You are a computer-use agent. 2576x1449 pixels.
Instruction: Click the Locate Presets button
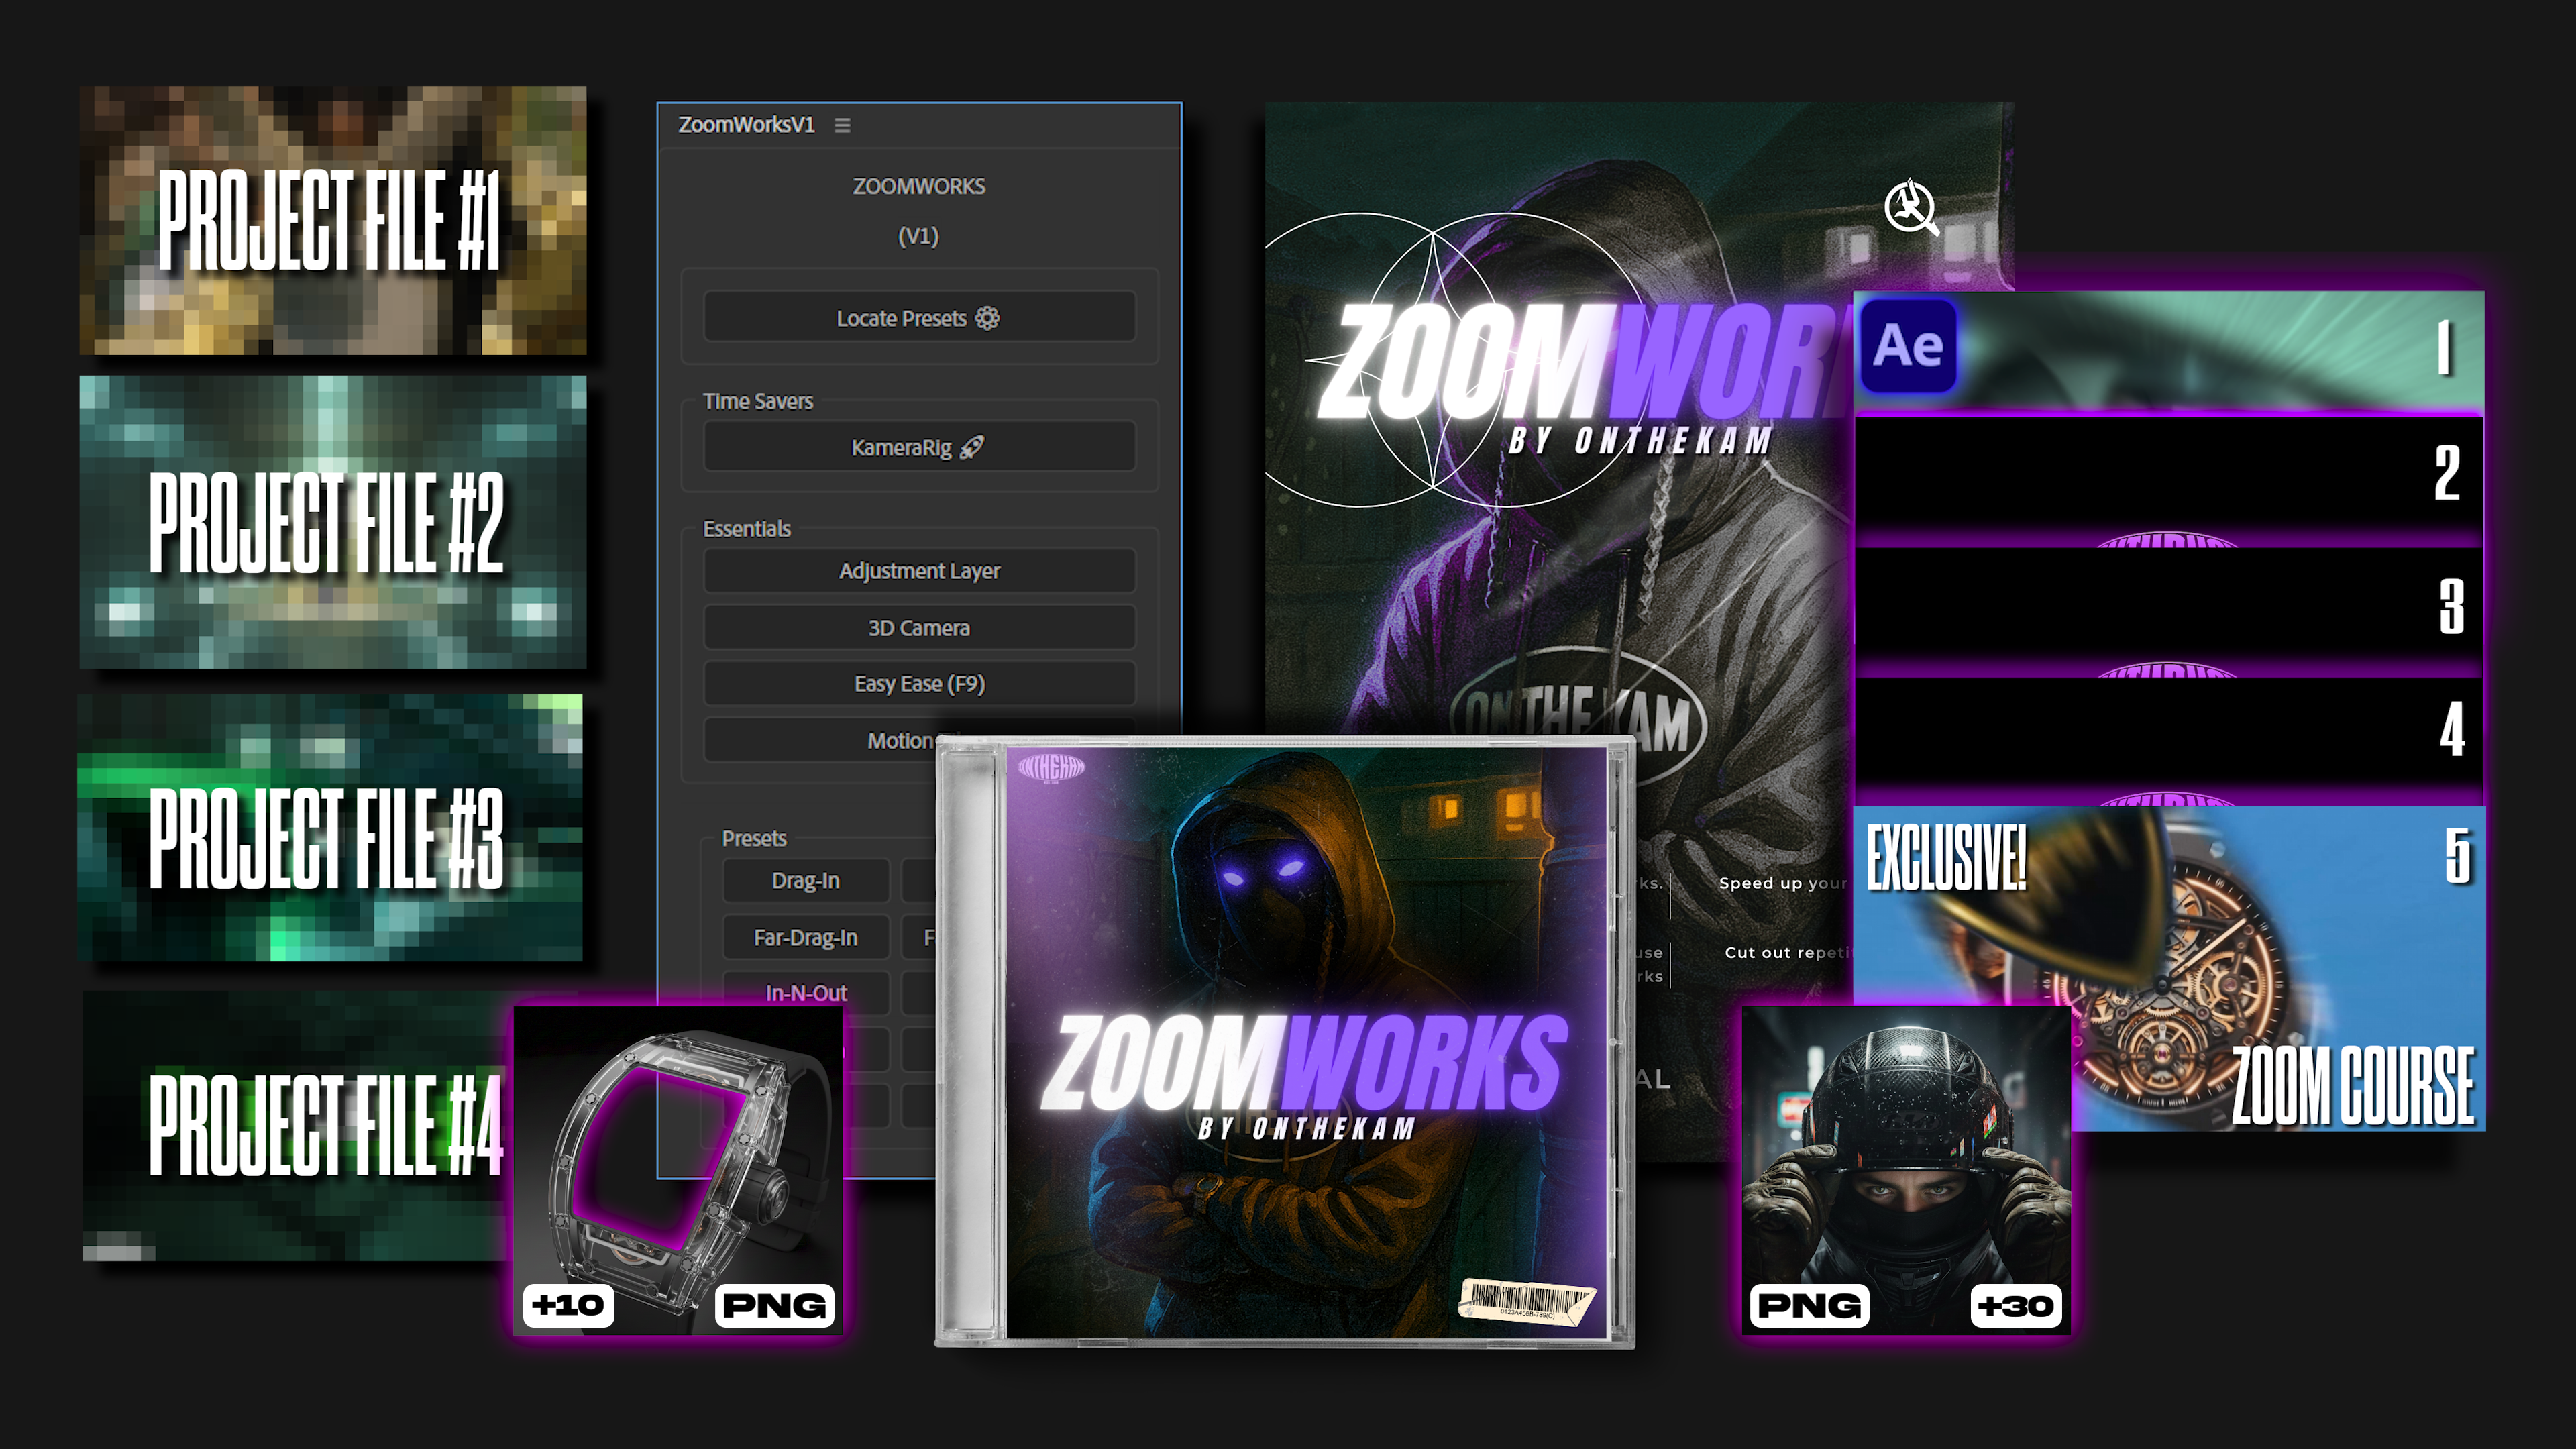(919, 318)
